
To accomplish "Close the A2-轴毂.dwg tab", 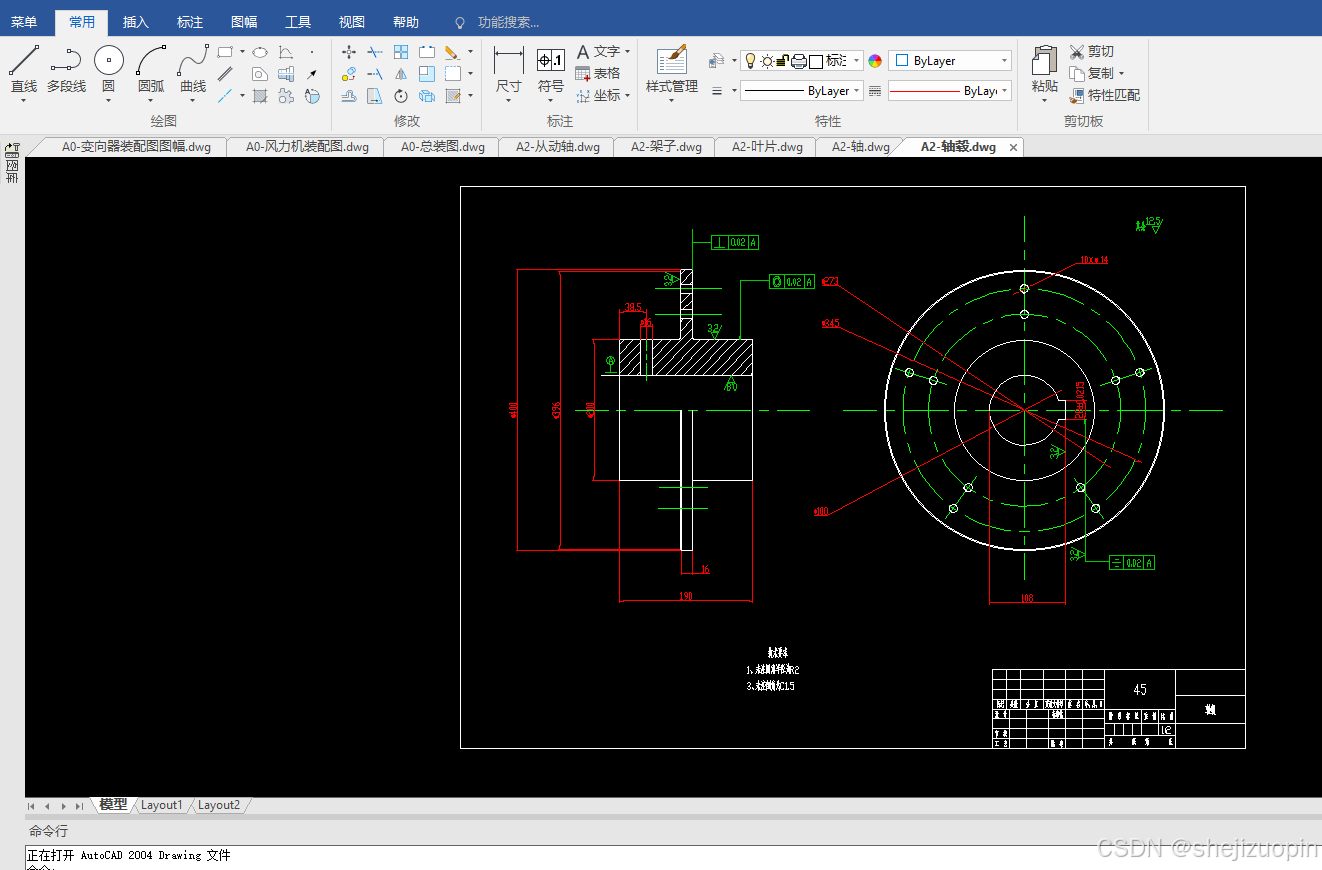I will [x=1013, y=147].
